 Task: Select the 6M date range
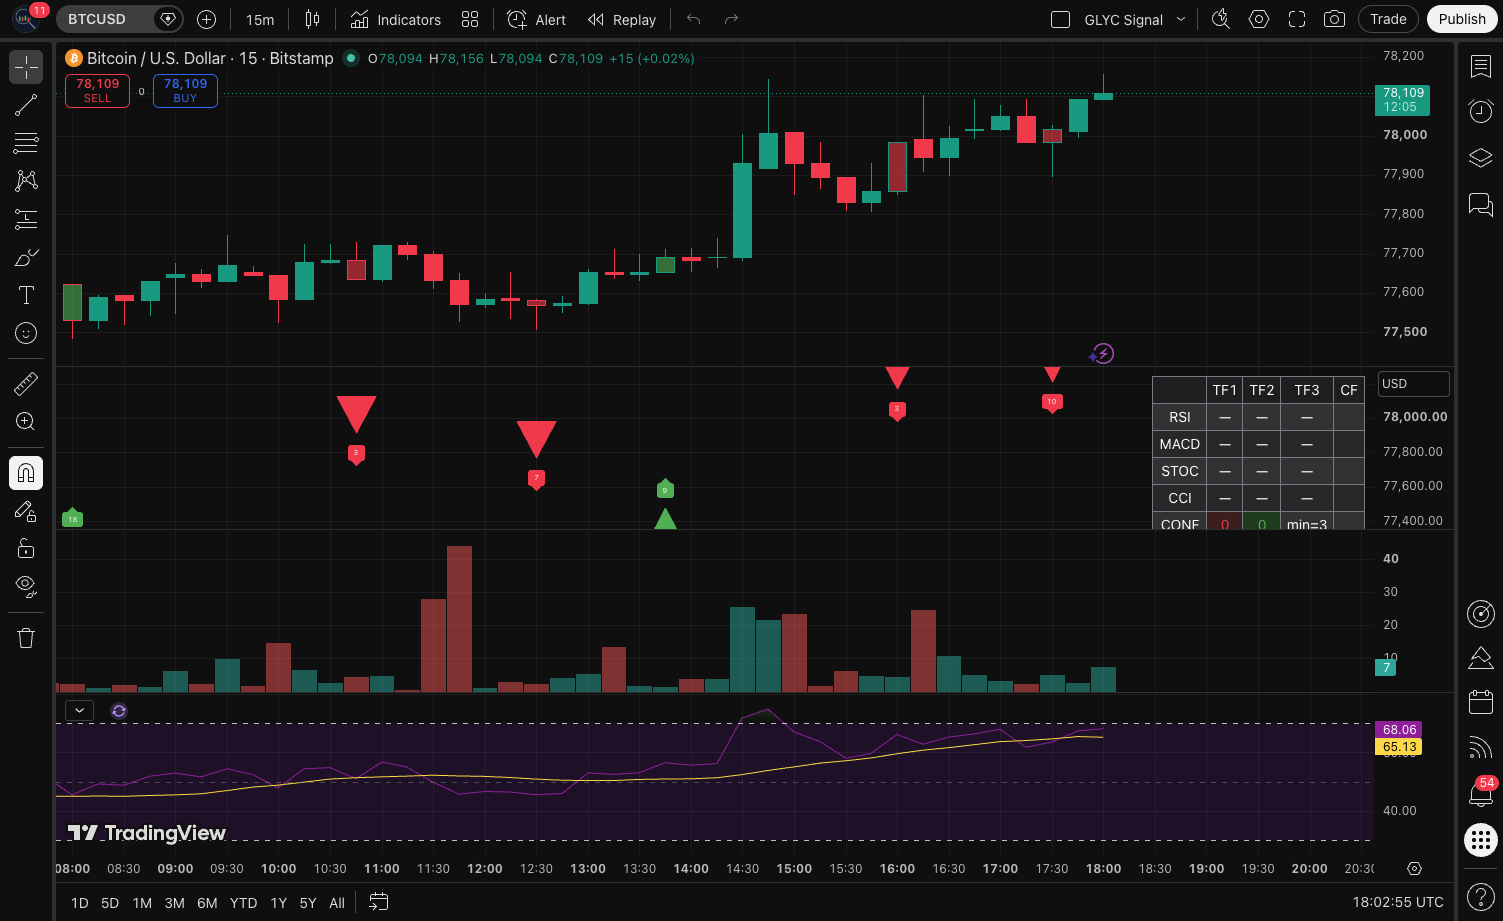tap(207, 902)
